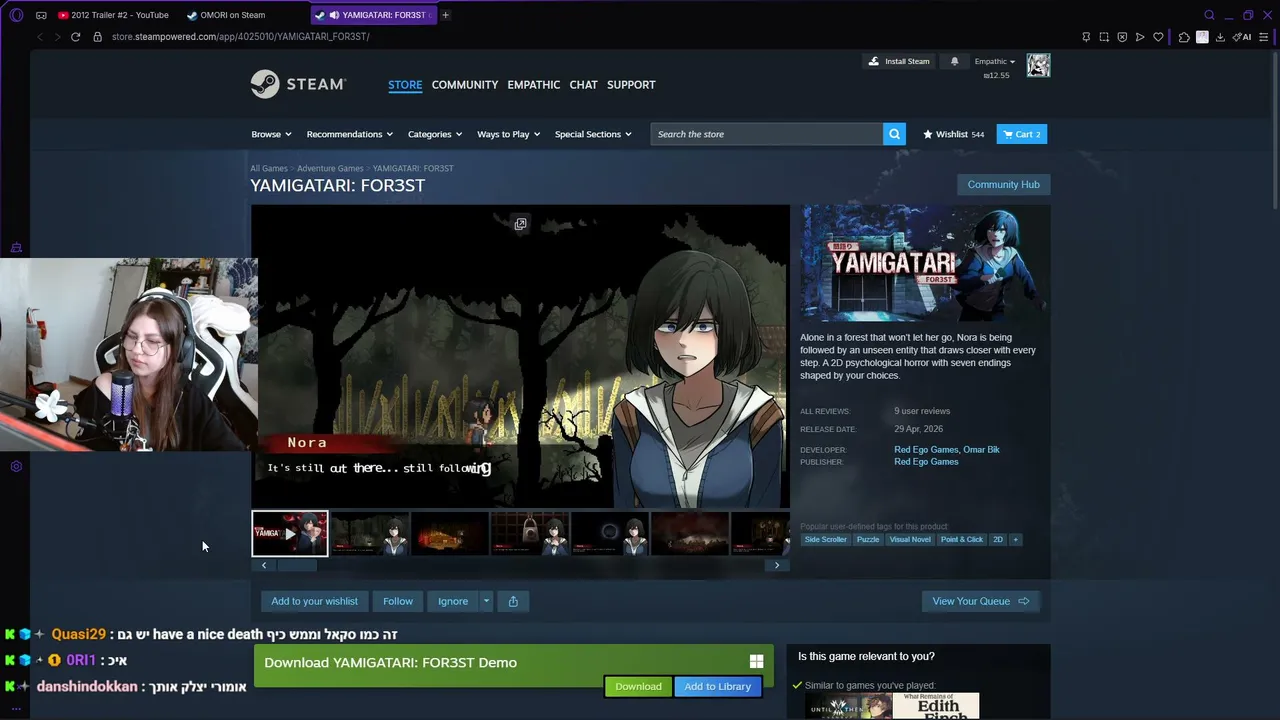Screen dimensions: 1280x720
Task: Click the Steam logo
Action: 298,84
